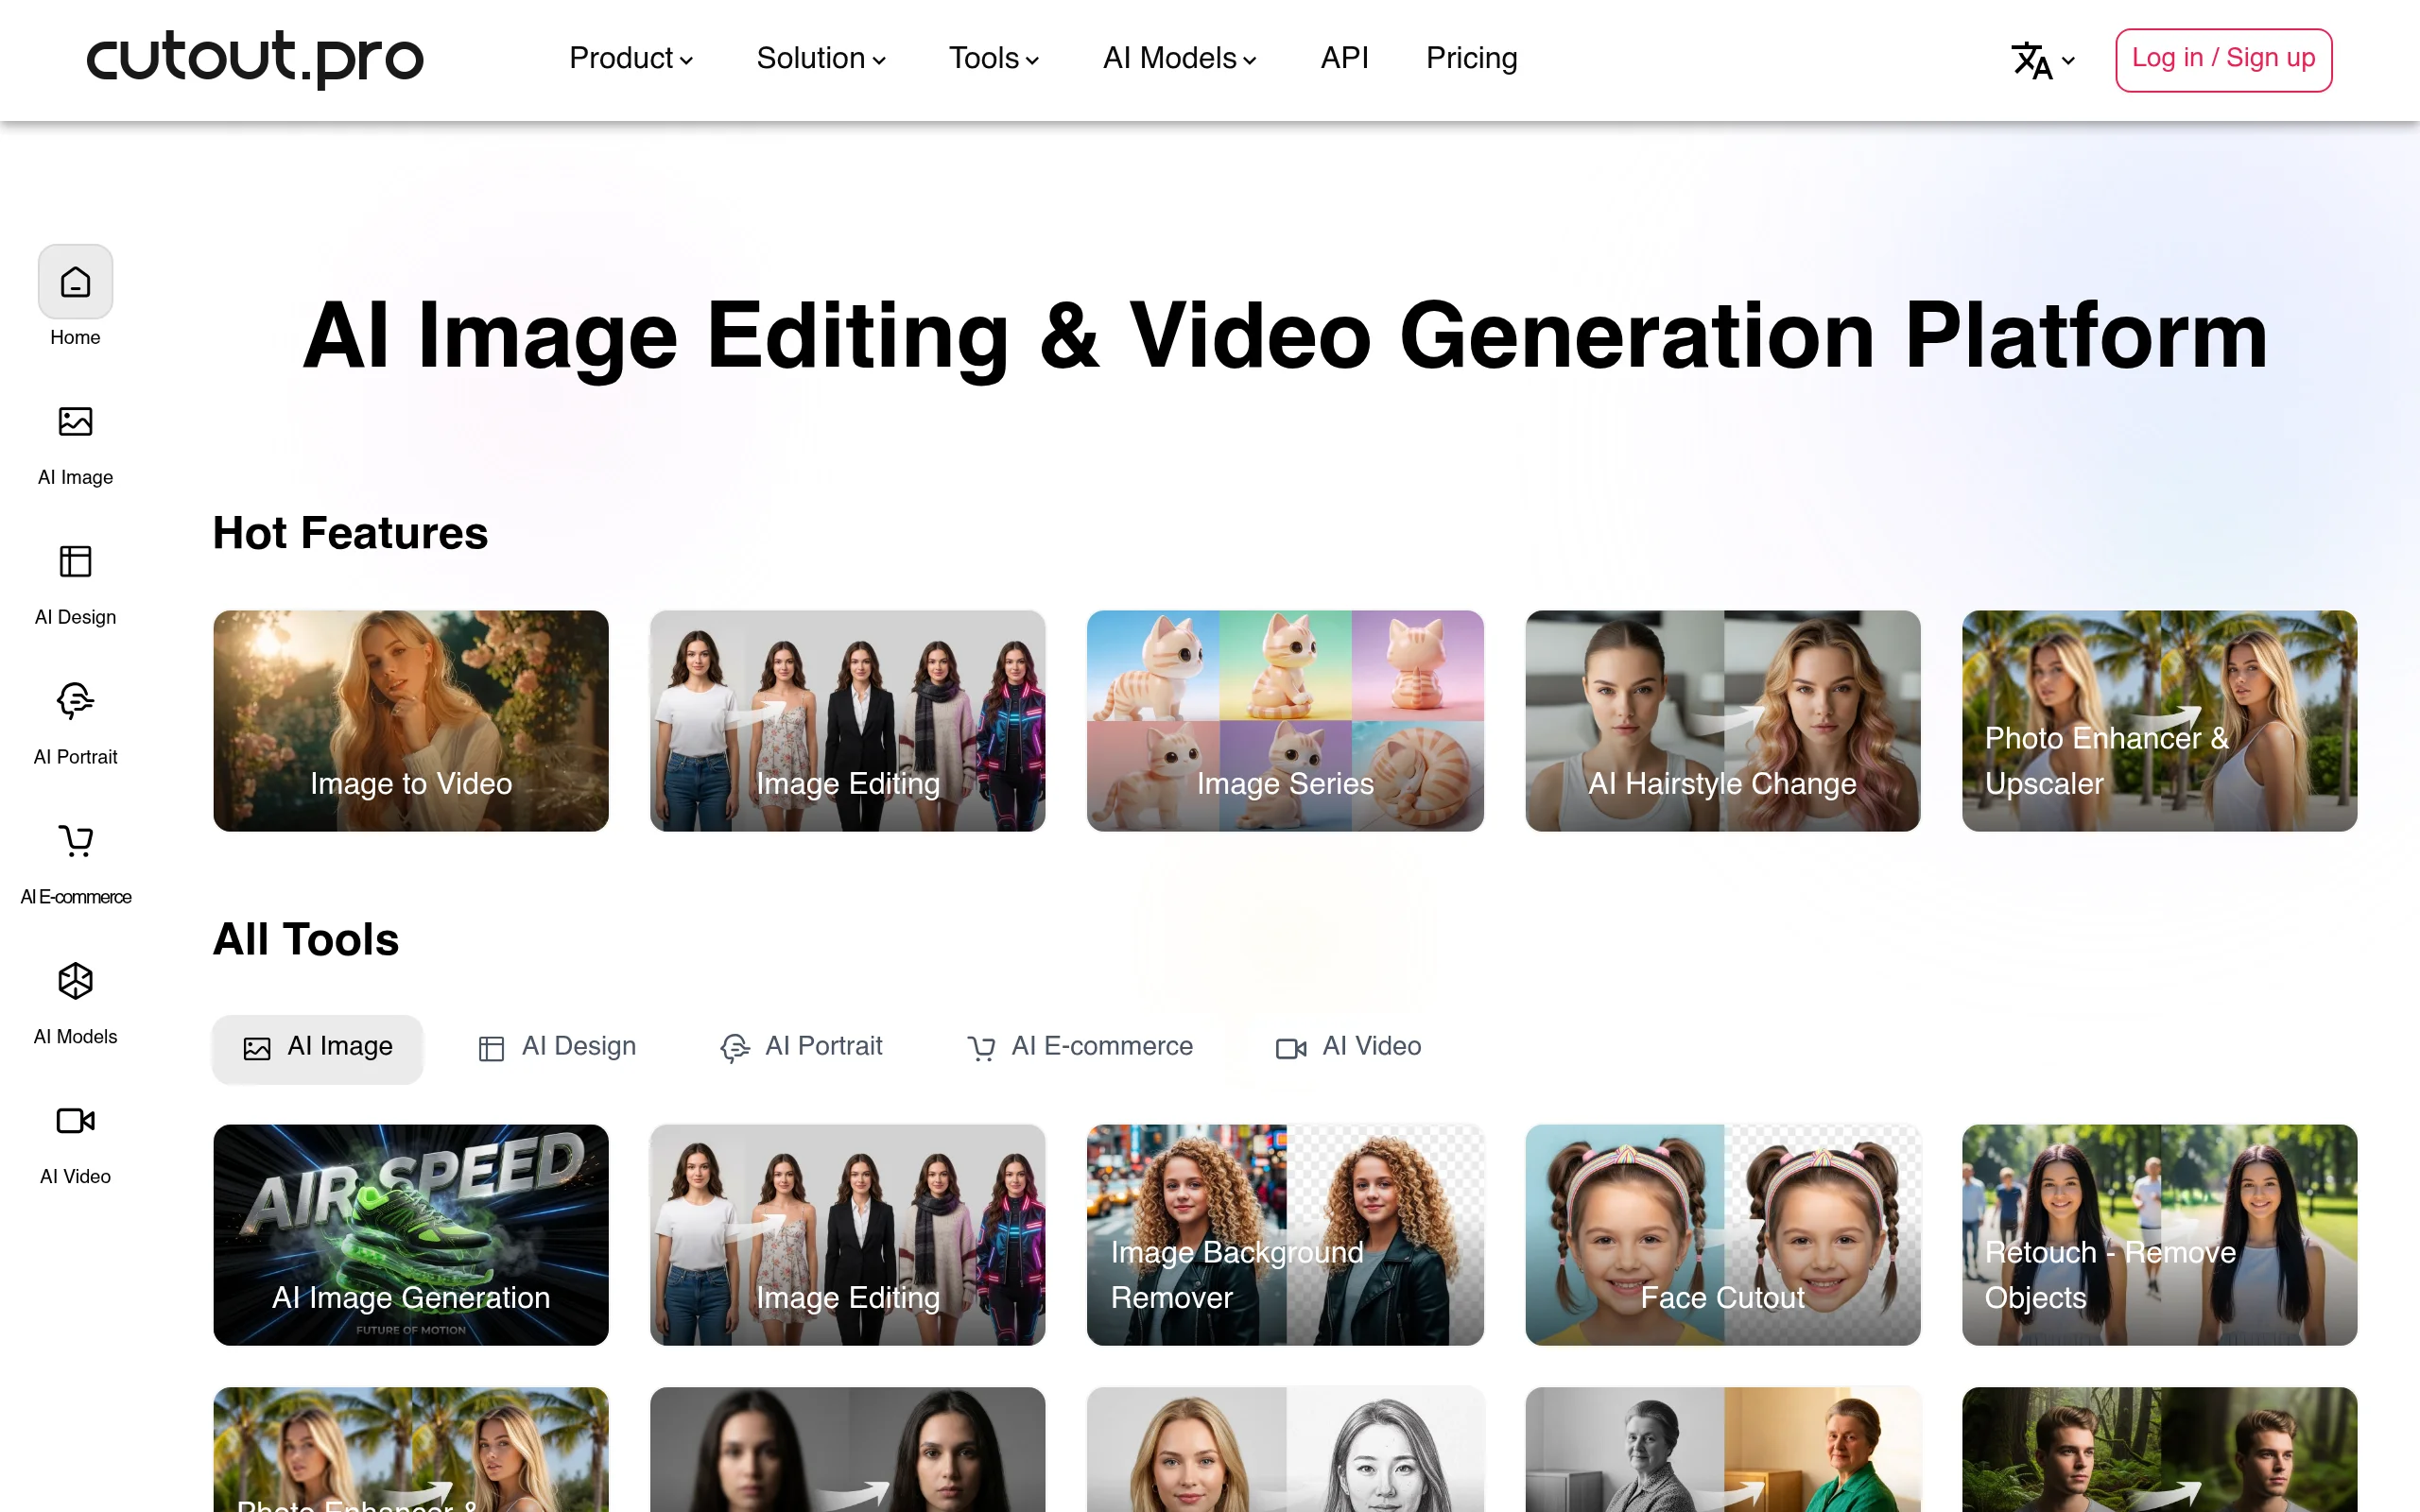2420x1512 pixels.
Task: Switch to the AI Design tools tab
Action: pyautogui.click(x=557, y=1047)
